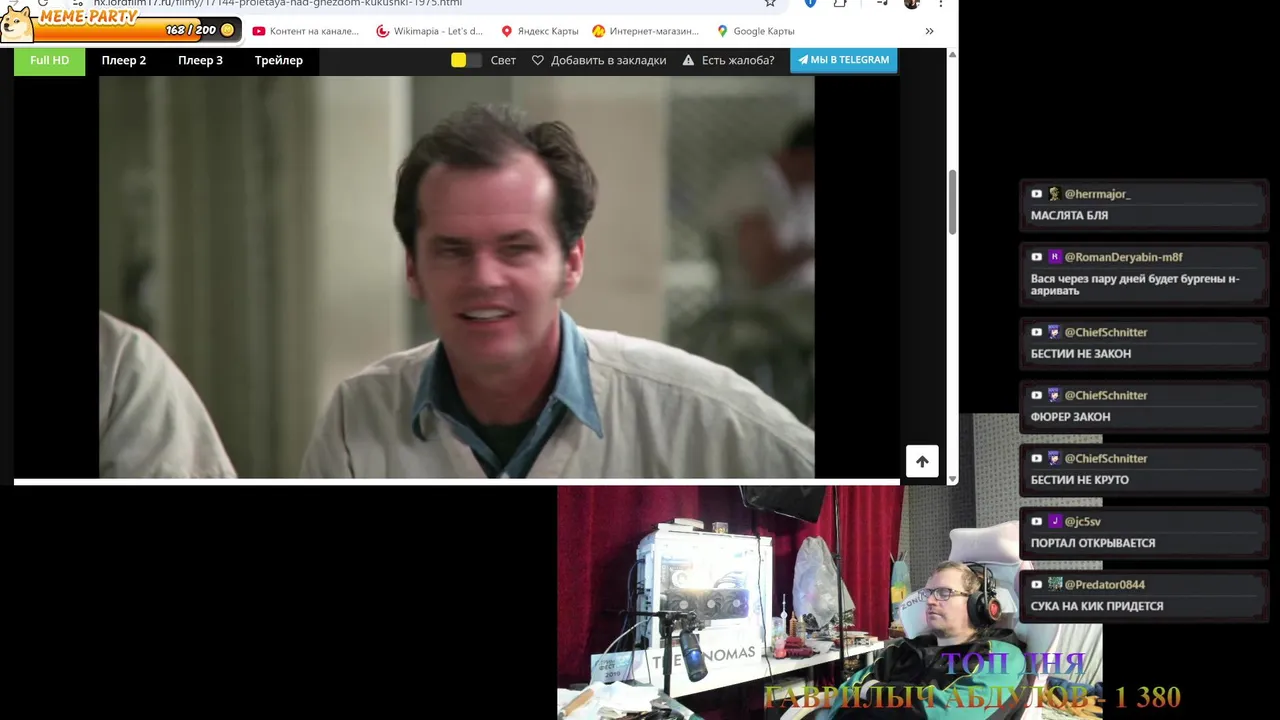Image resolution: width=1280 pixels, height=720 pixels.
Task: Expand the bookmarks overflow chevron
Action: [929, 31]
